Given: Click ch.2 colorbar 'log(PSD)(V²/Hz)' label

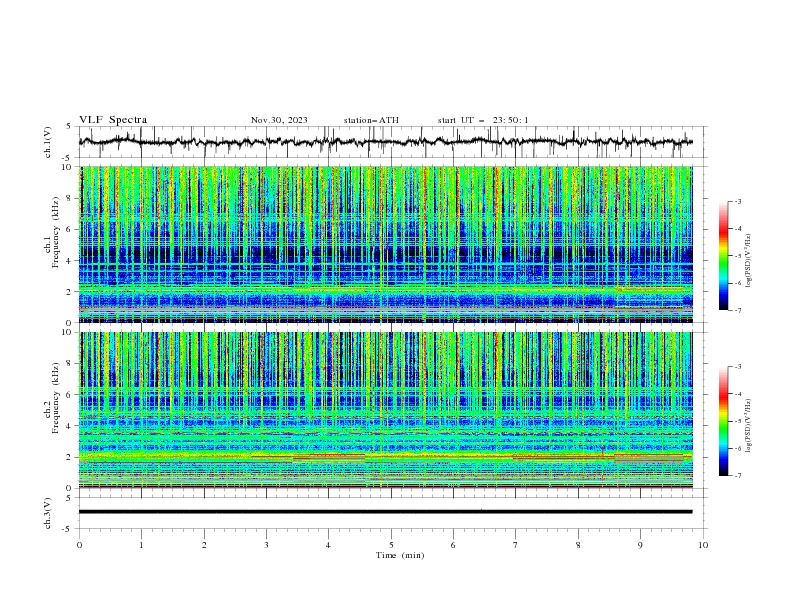Looking at the screenshot, I should tap(748, 425).
